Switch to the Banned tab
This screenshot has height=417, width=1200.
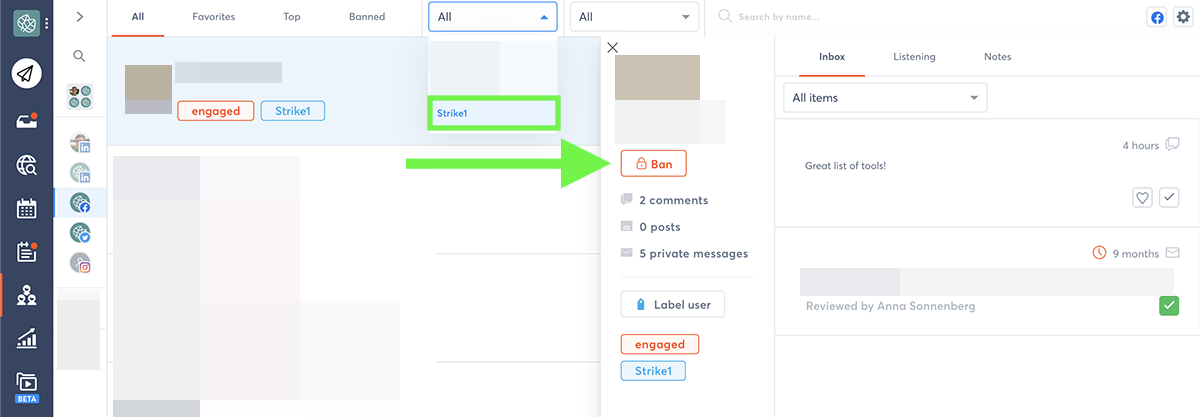pos(367,17)
